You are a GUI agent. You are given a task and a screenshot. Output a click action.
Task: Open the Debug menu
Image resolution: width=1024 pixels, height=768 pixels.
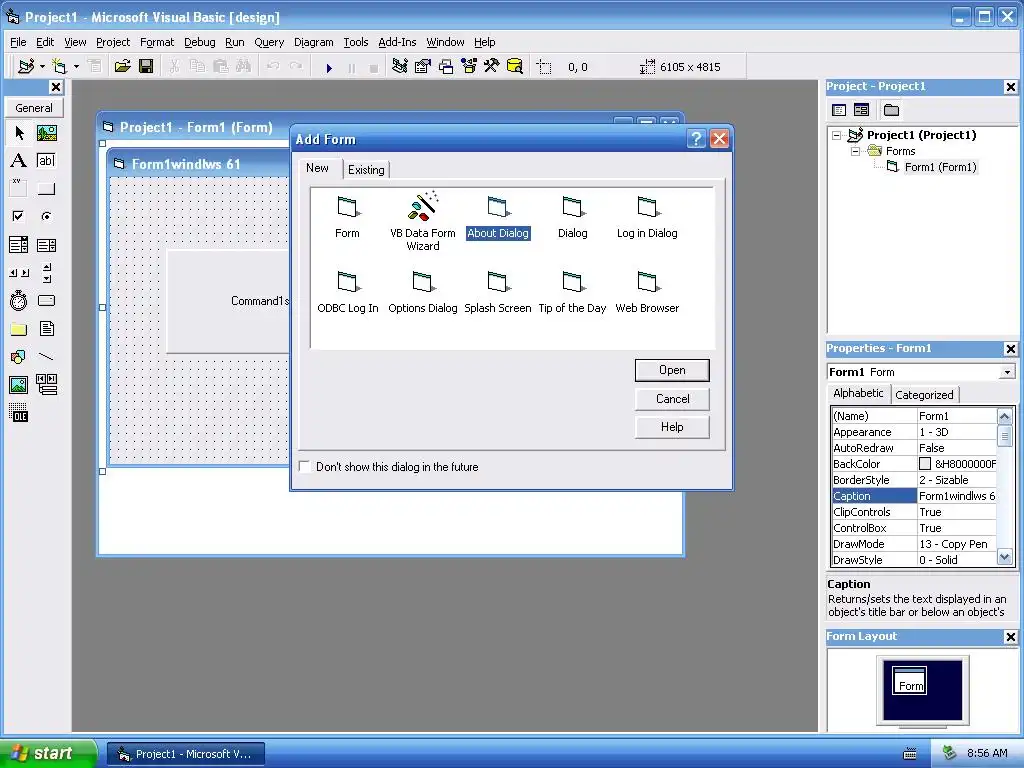point(199,42)
